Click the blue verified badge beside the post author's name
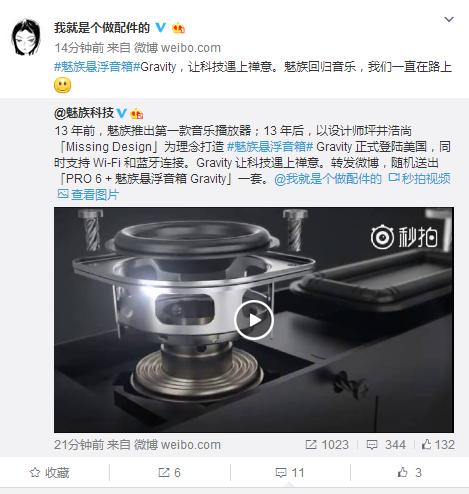 pyautogui.click(x=161, y=27)
